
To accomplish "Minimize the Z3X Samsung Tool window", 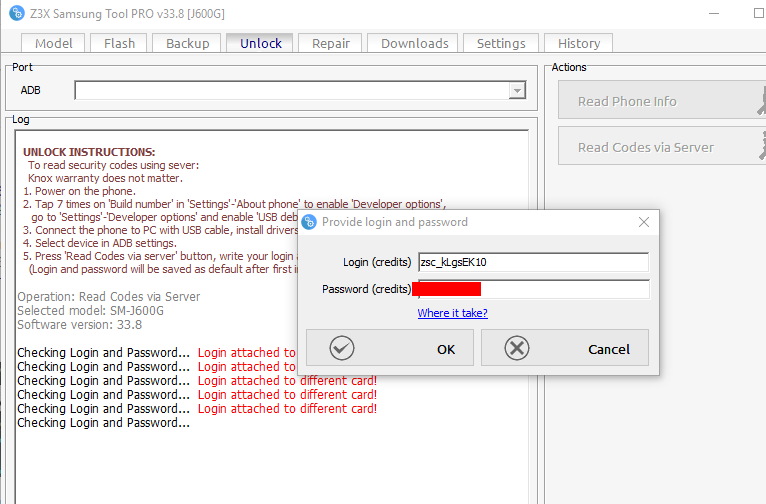I will (714, 13).
